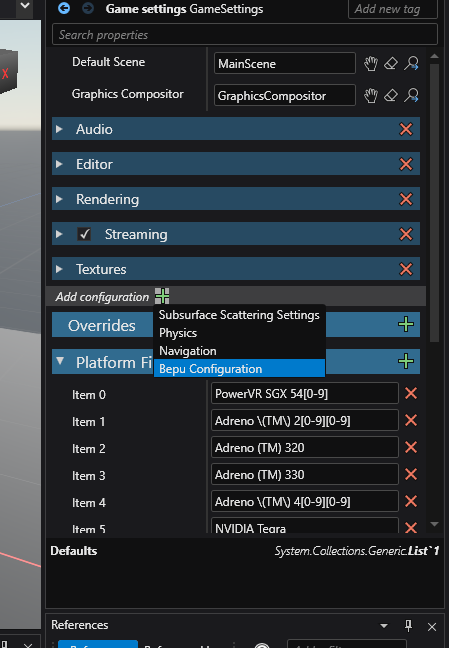
Task: Clear Default Scene with eraser icon
Action: pyautogui.click(x=391, y=64)
